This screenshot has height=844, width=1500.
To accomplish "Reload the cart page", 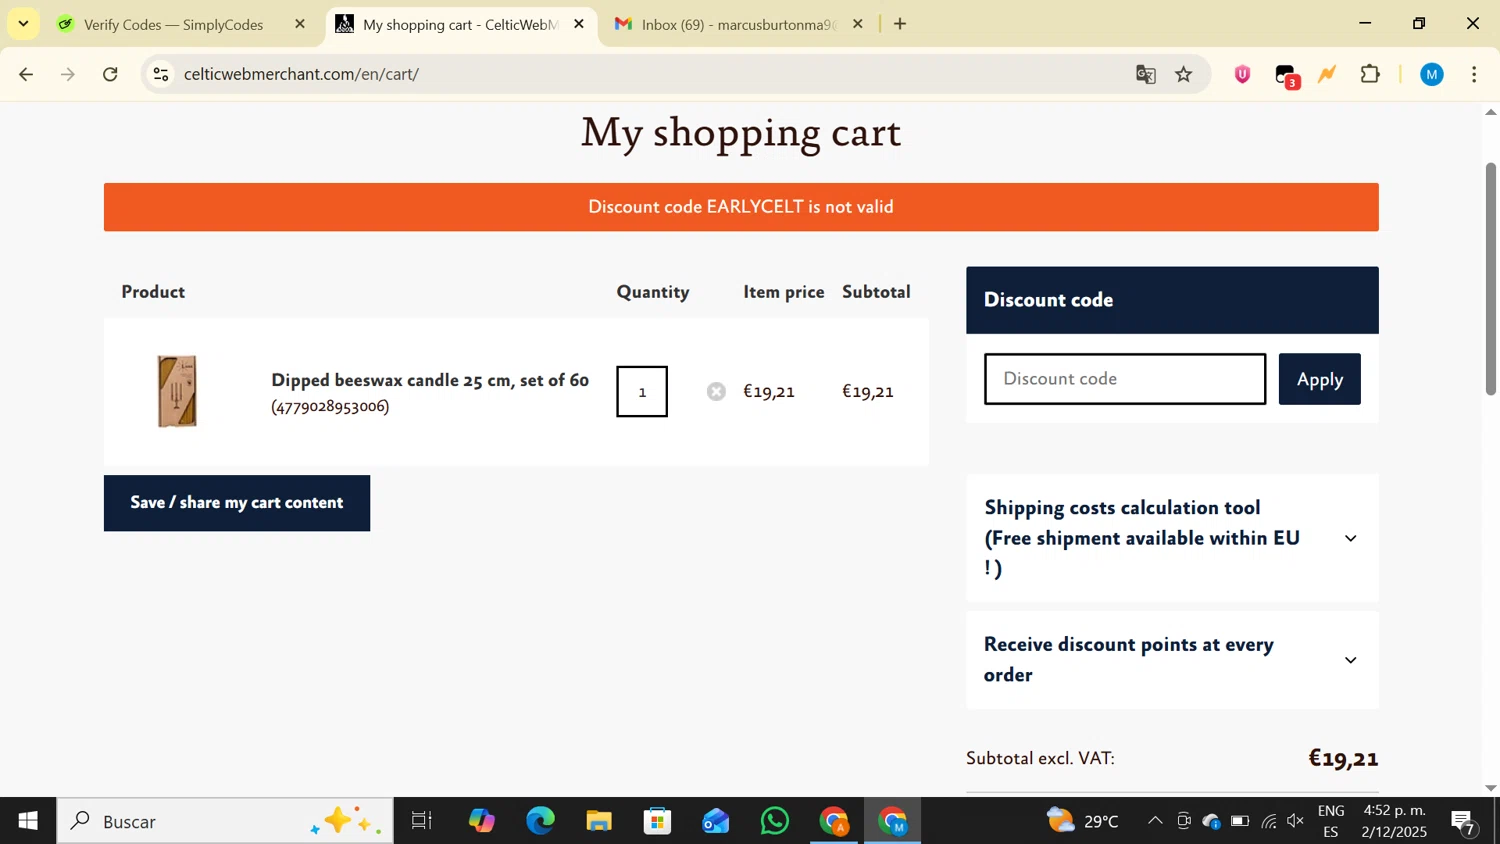I will (x=111, y=74).
